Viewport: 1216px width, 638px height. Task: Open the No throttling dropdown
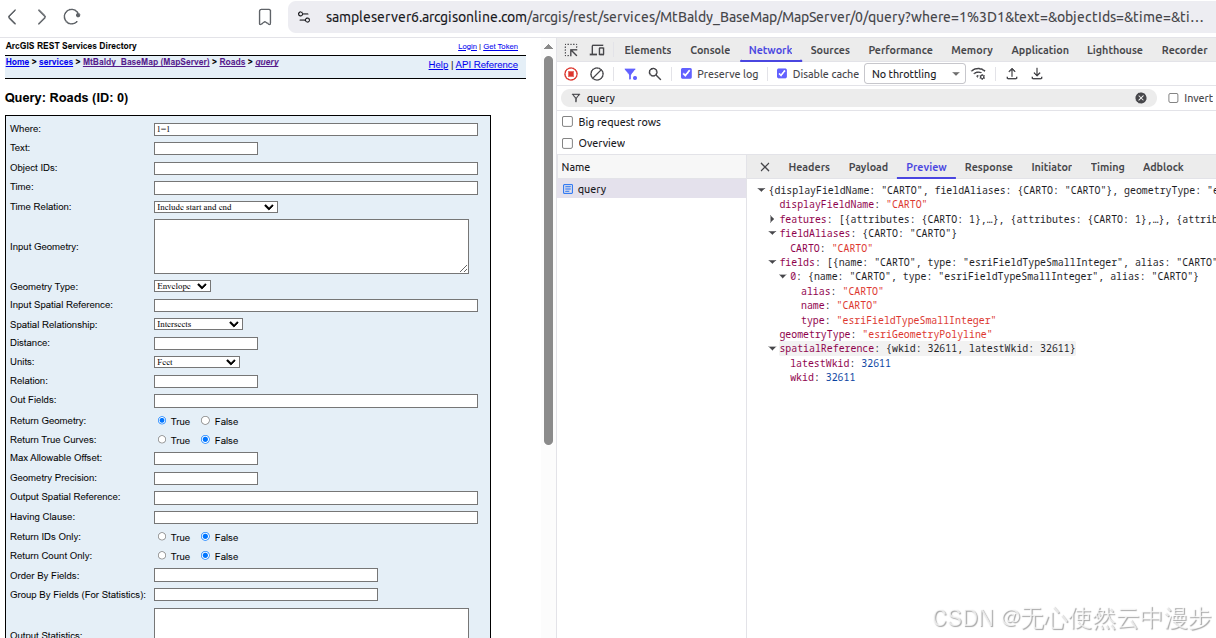(x=915, y=74)
